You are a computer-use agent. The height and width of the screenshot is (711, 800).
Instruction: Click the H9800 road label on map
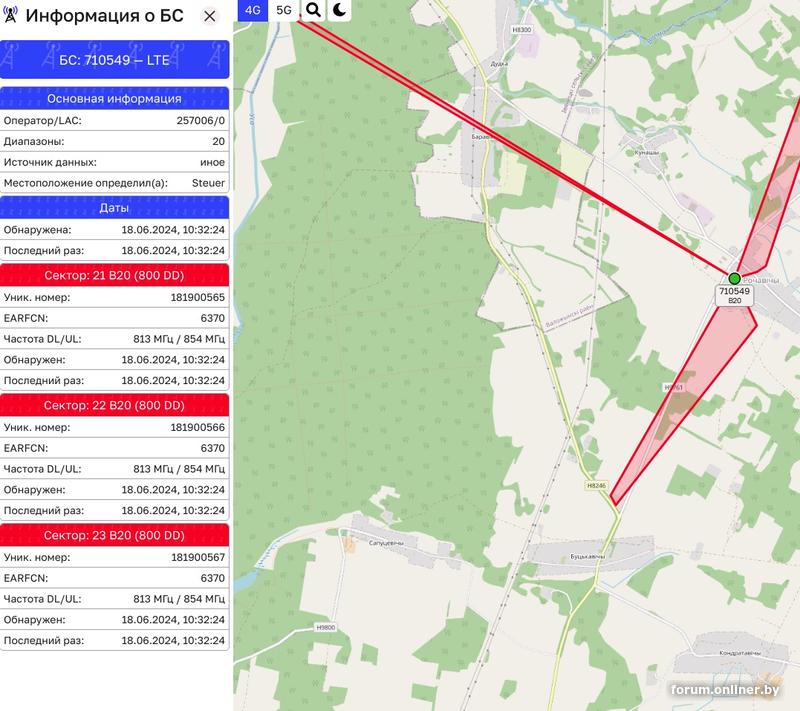(326, 627)
